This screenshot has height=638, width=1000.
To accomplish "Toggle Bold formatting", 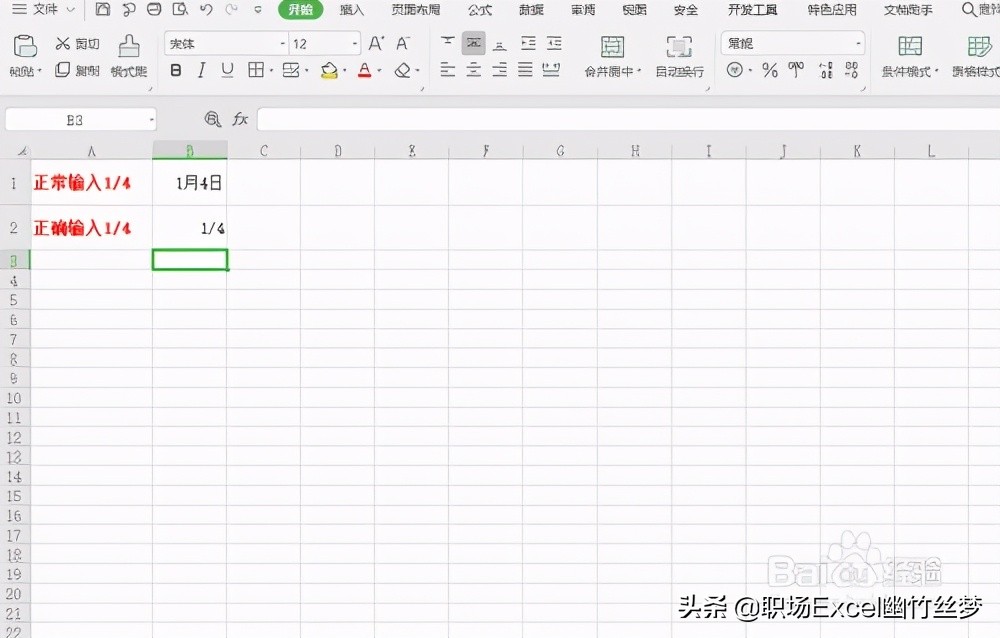I will 176,70.
